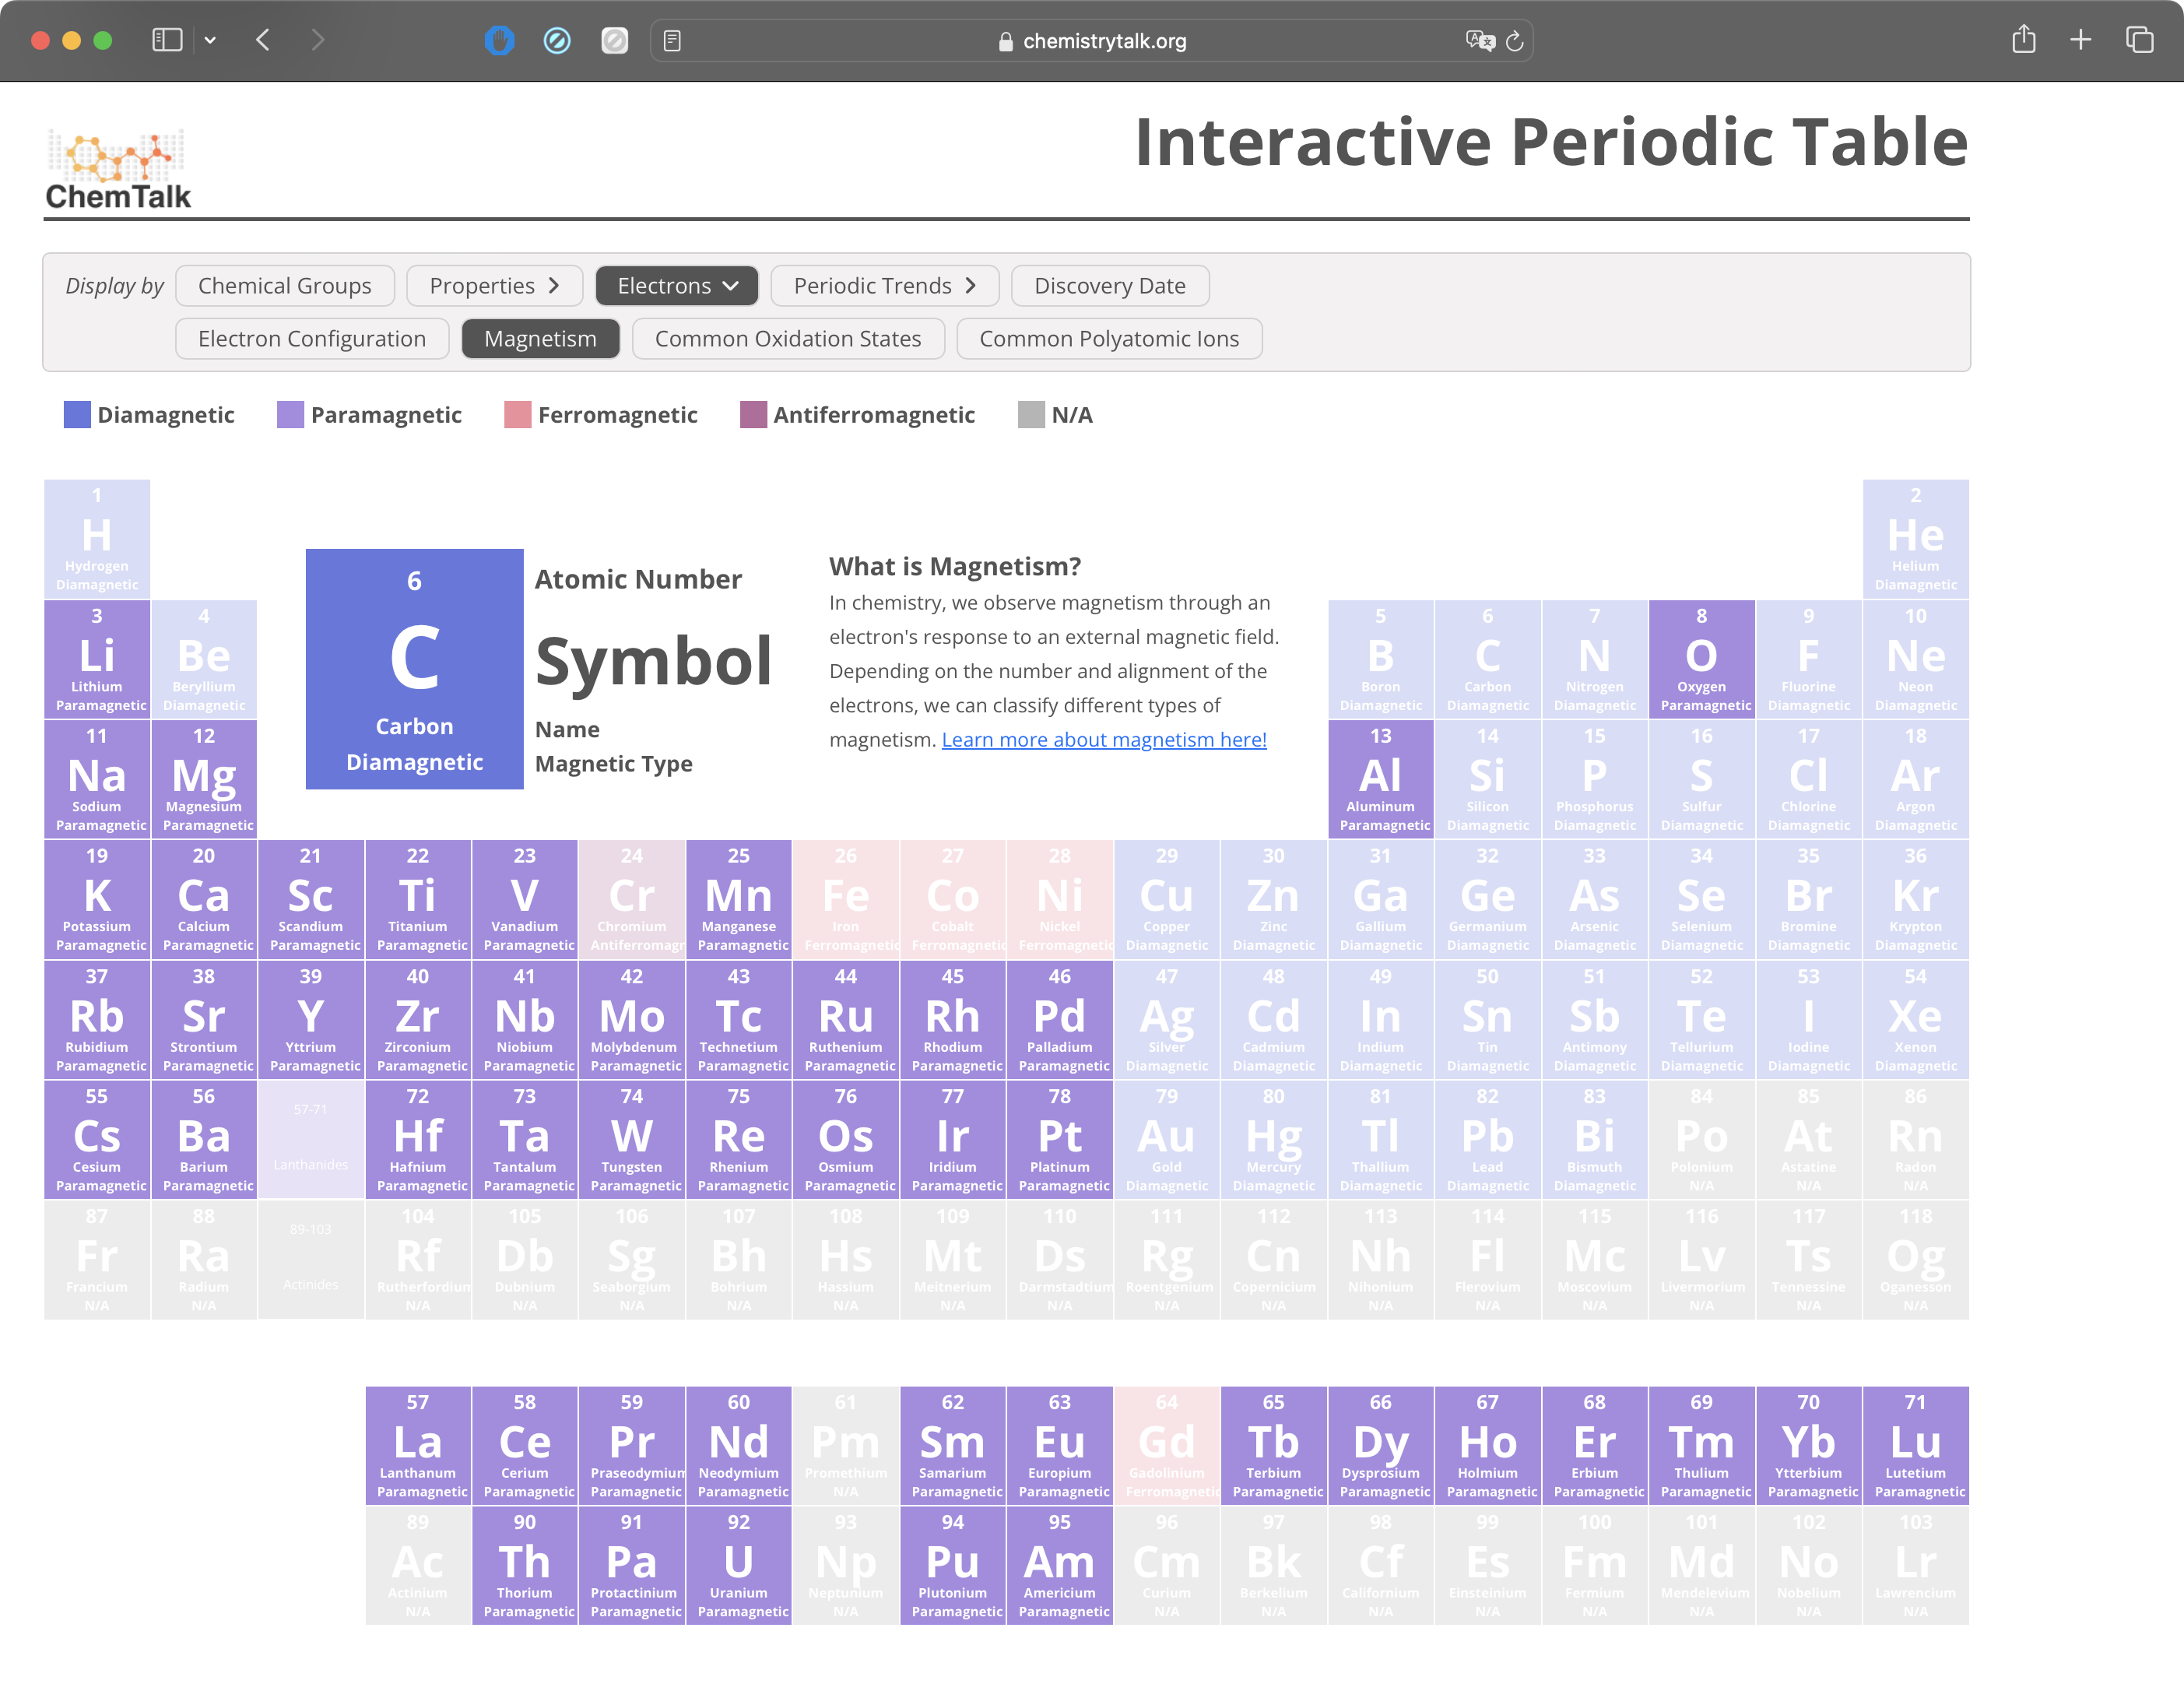Click the Ferromagnetic legend color swatch
Screen dimensions: 2184x1705
click(x=518, y=415)
